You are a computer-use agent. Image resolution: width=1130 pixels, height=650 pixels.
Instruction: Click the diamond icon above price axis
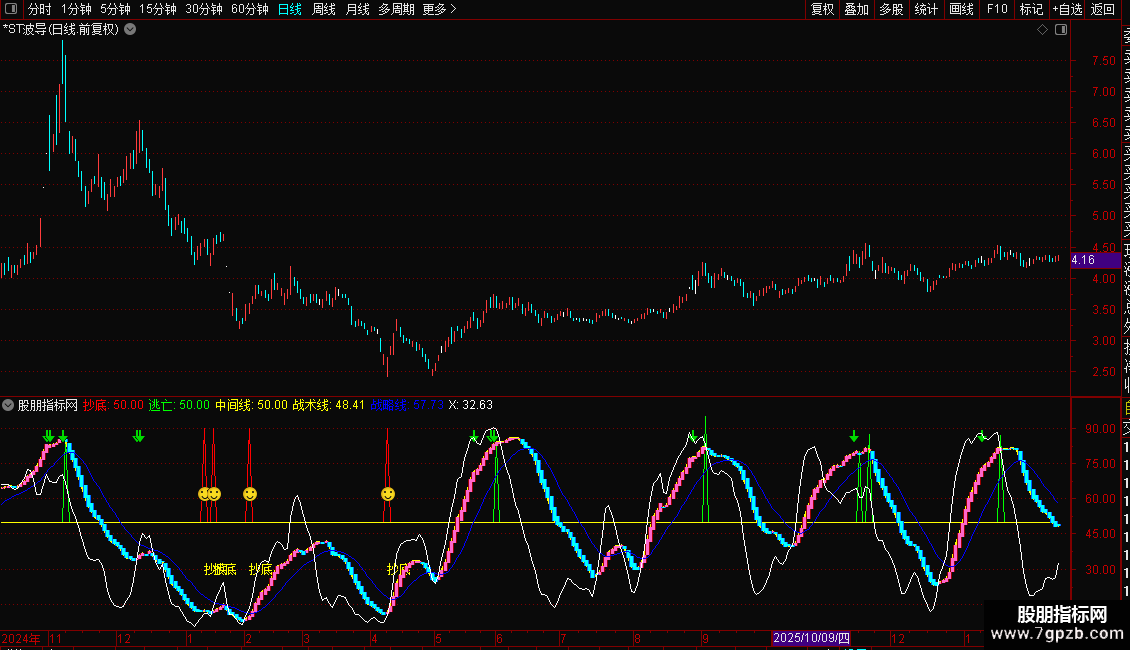(x=1042, y=30)
